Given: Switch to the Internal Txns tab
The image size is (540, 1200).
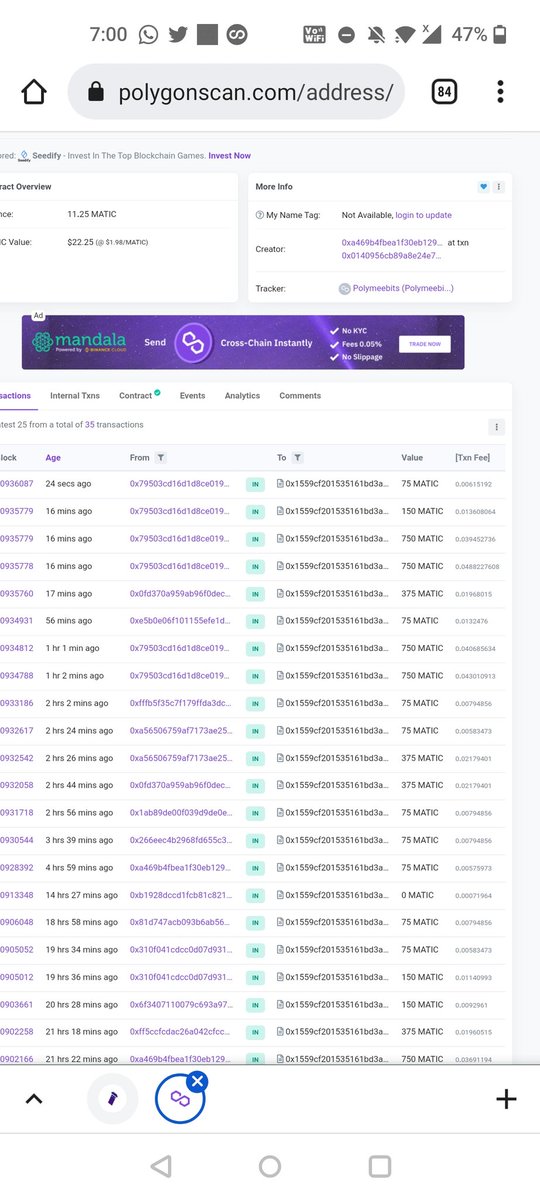Looking at the screenshot, I should point(74,396).
